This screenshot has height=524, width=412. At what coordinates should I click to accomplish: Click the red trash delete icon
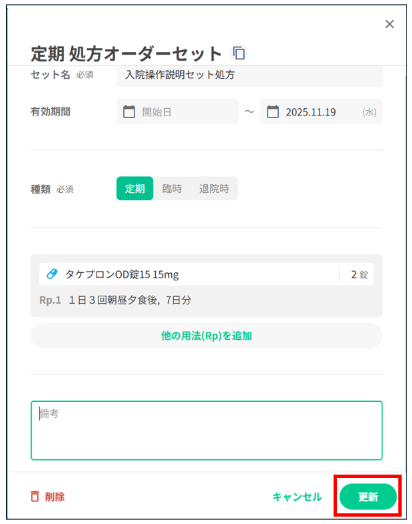click(x=35, y=497)
